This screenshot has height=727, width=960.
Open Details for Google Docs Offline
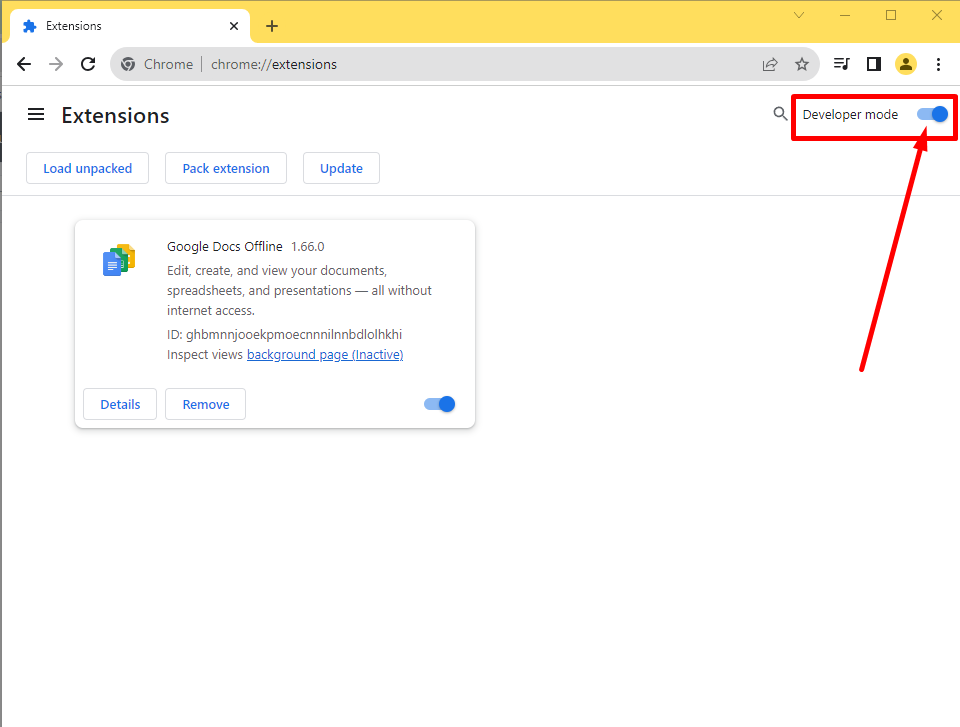click(x=119, y=404)
